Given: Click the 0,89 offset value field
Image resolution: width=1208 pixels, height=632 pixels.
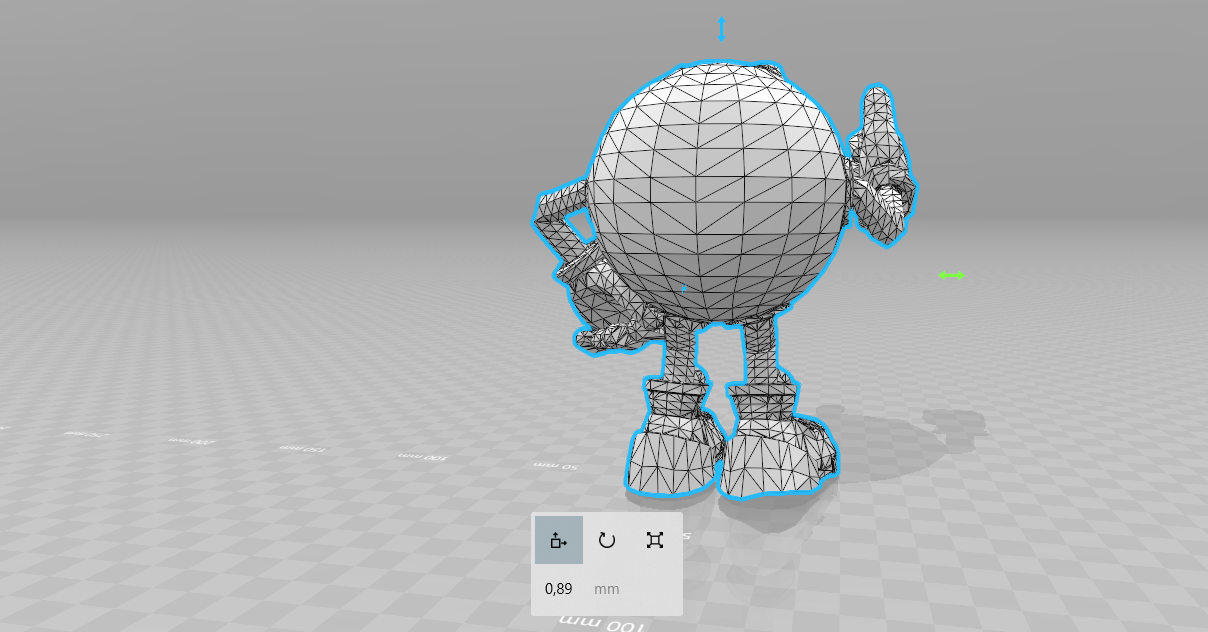Looking at the screenshot, I should point(559,589).
